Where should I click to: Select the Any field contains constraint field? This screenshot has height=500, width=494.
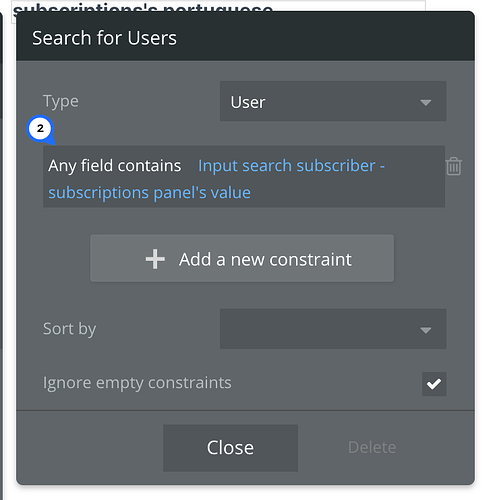[x=115, y=166]
